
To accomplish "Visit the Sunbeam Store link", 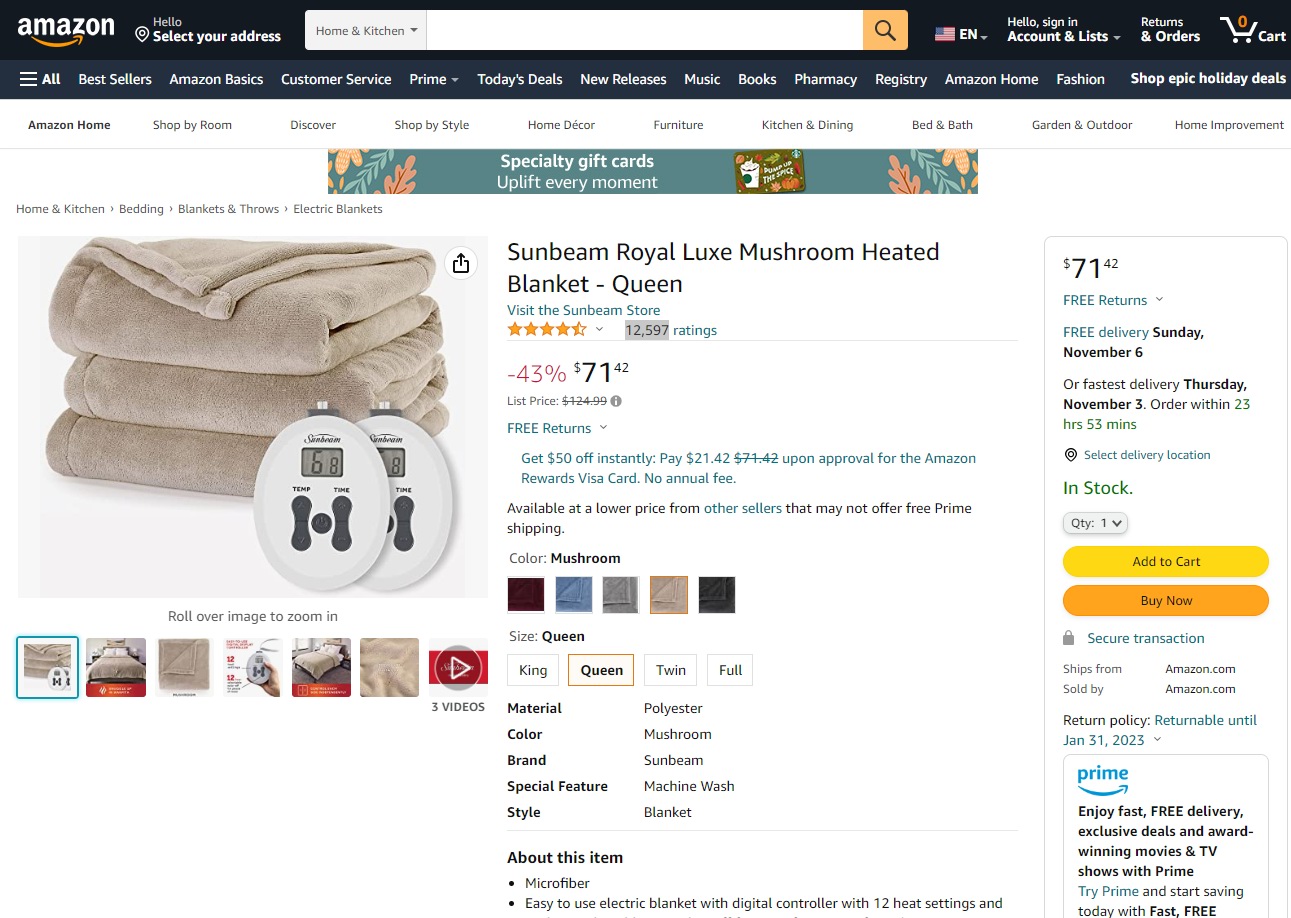I will pyautogui.click(x=583, y=310).
